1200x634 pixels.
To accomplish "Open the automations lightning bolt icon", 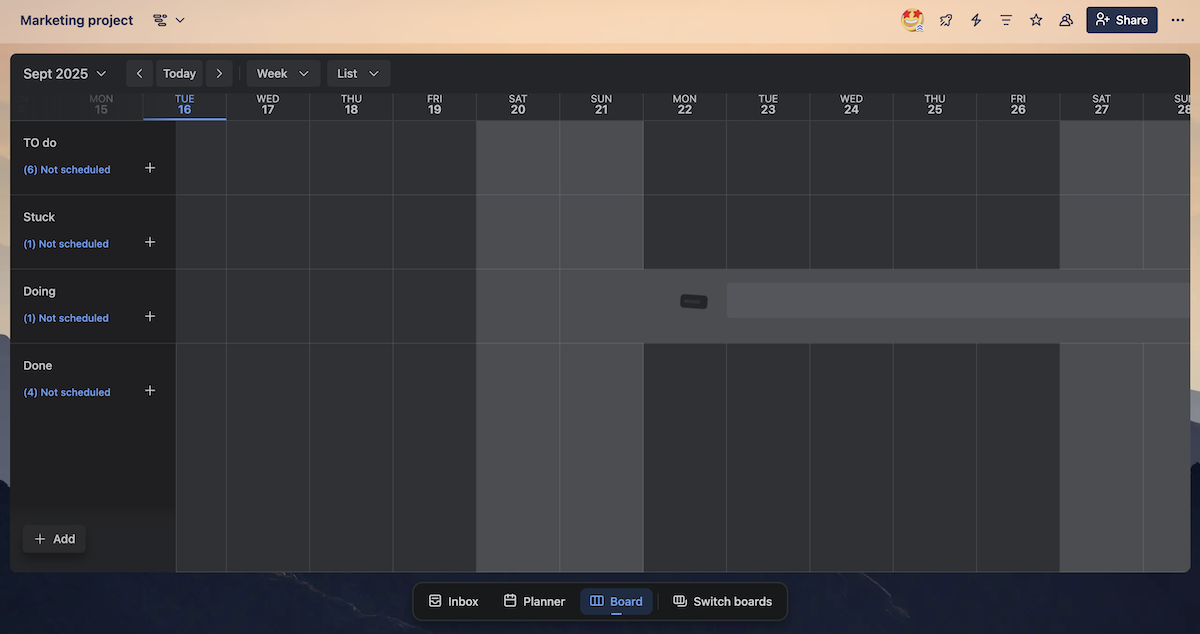I will pyautogui.click(x=975, y=19).
